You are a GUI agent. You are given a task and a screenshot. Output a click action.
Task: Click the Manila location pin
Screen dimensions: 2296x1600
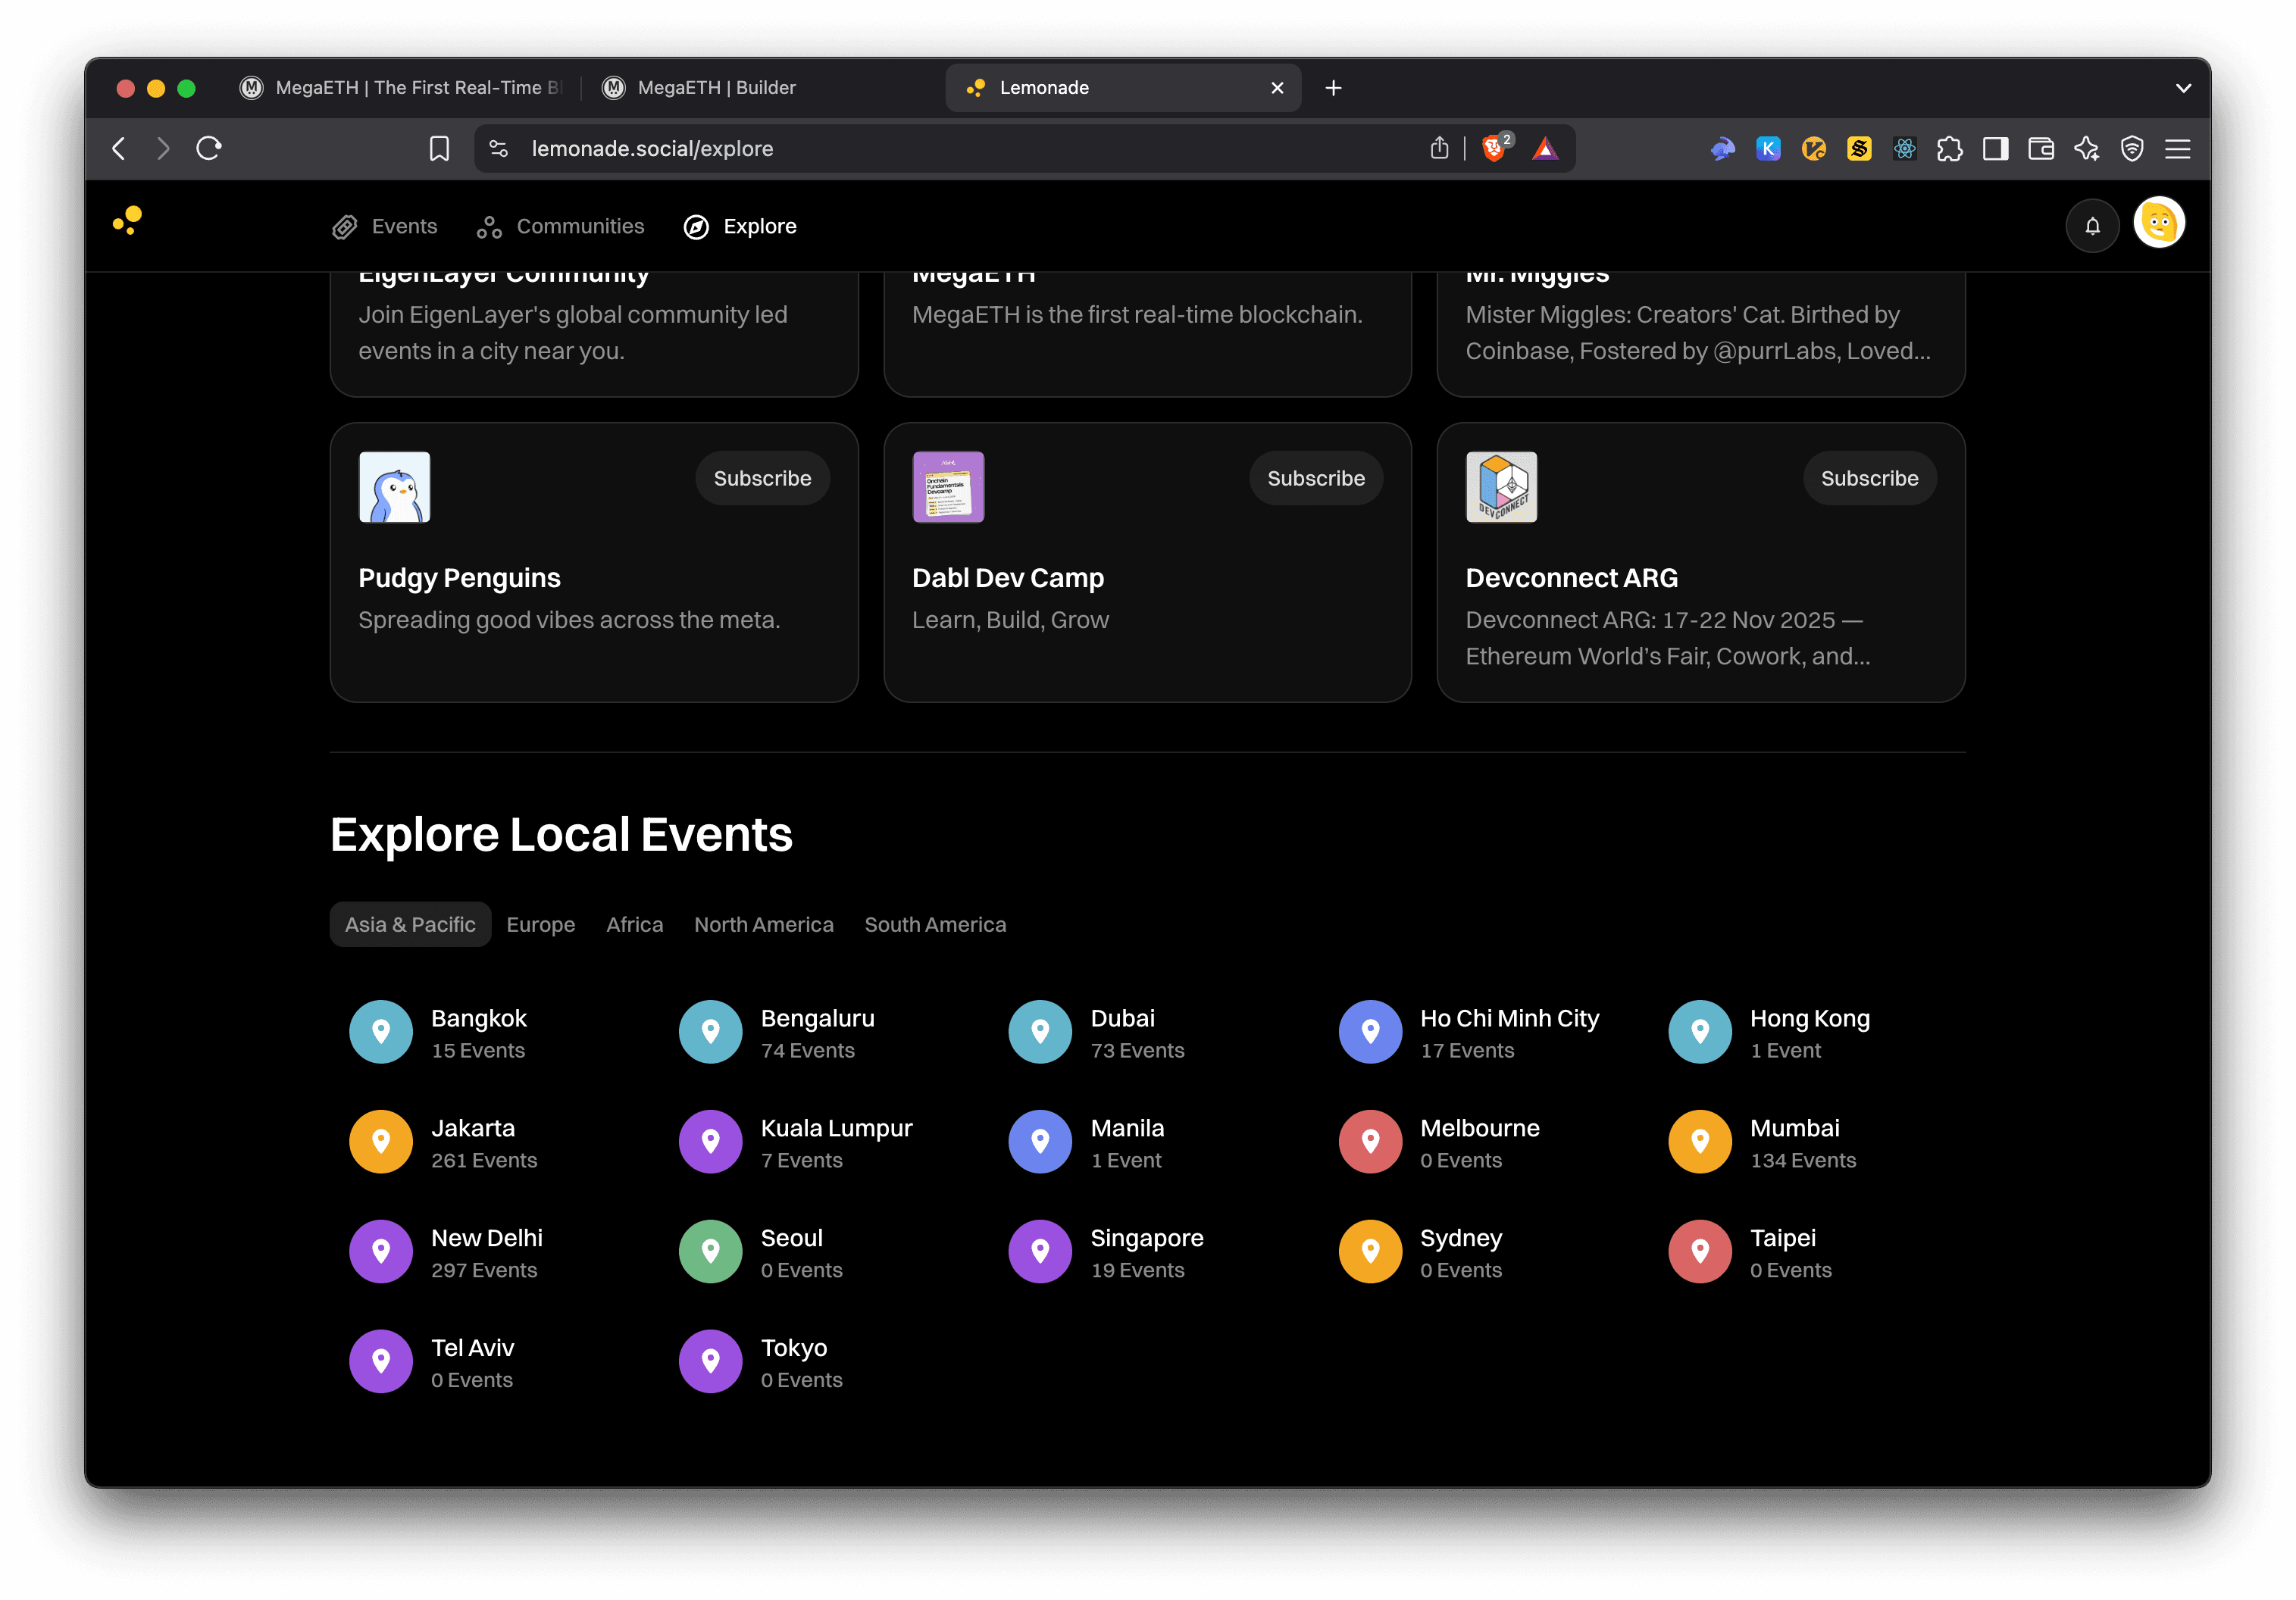point(1040,1142)
